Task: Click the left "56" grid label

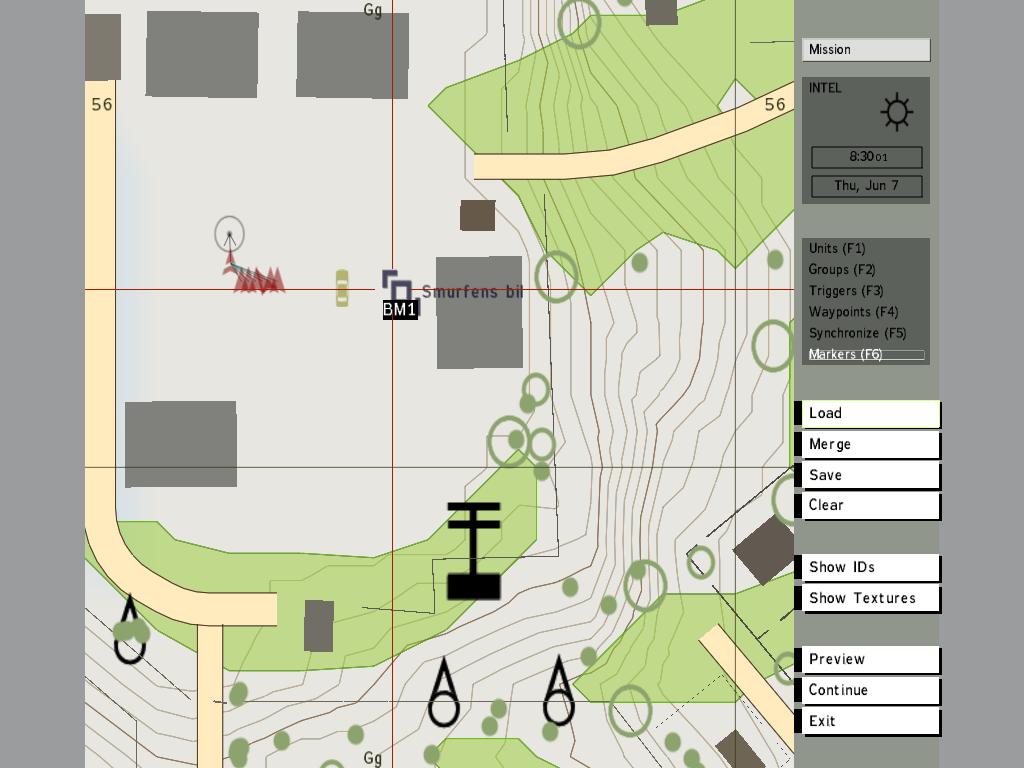Action: point(102,104)
